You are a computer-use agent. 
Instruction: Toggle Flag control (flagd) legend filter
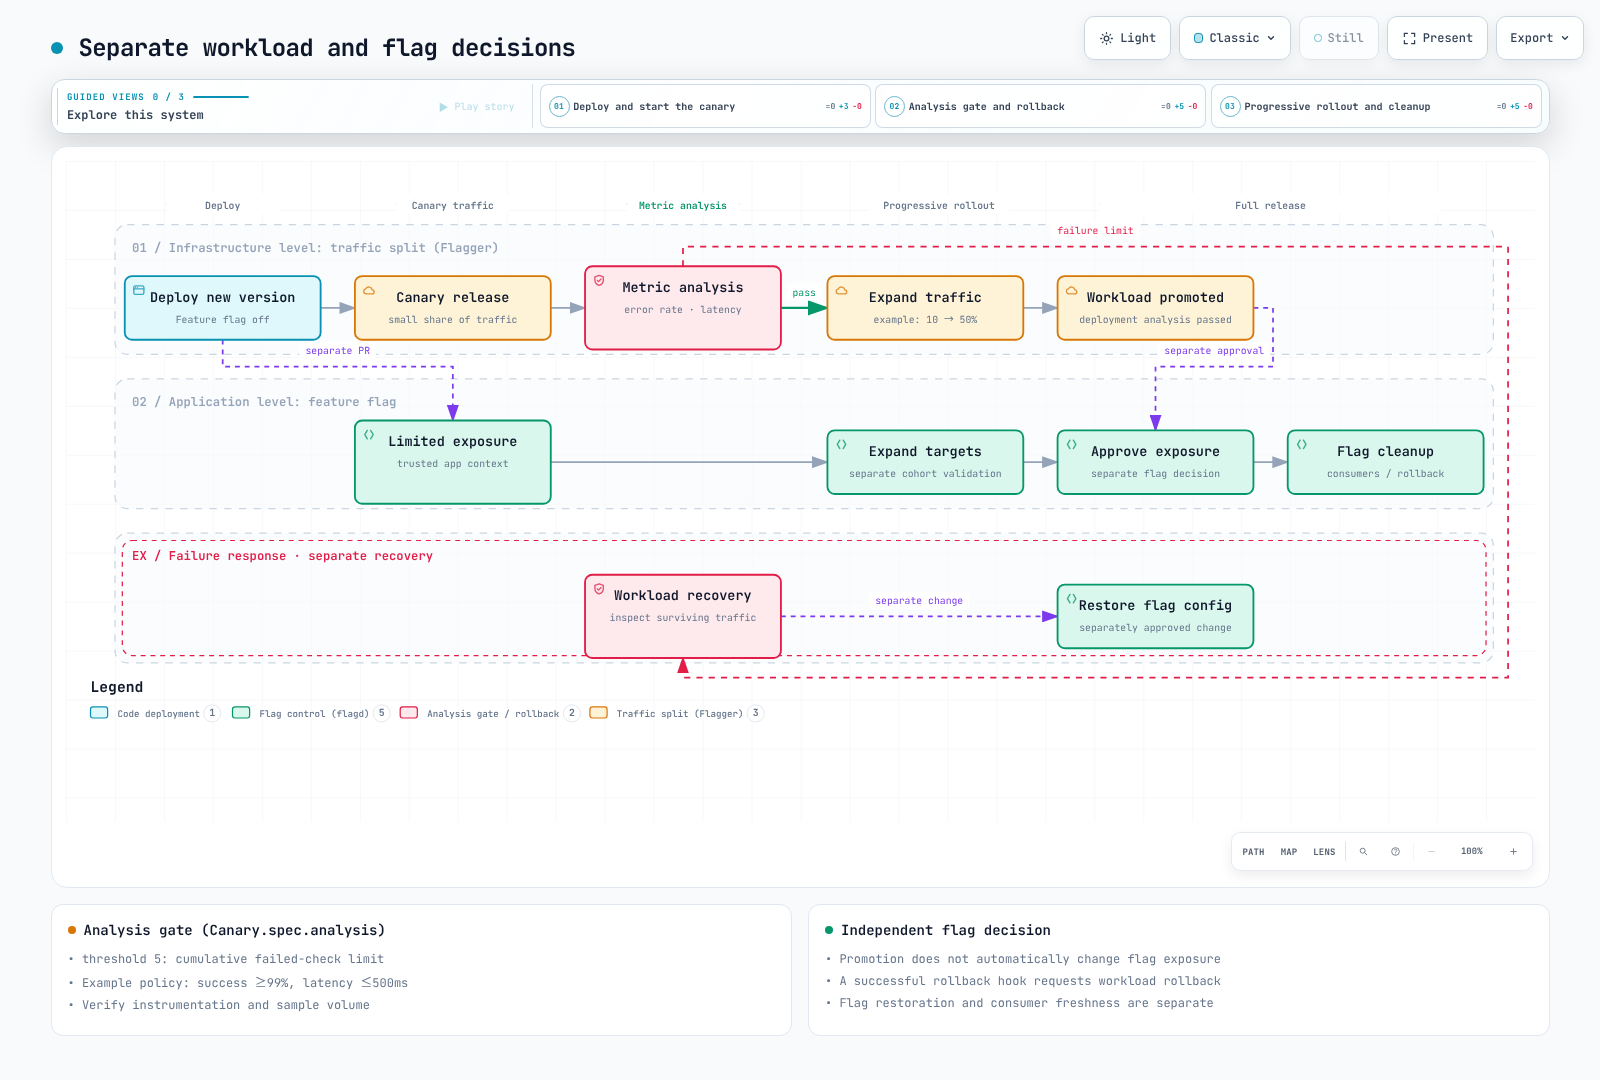click(311, 713)
